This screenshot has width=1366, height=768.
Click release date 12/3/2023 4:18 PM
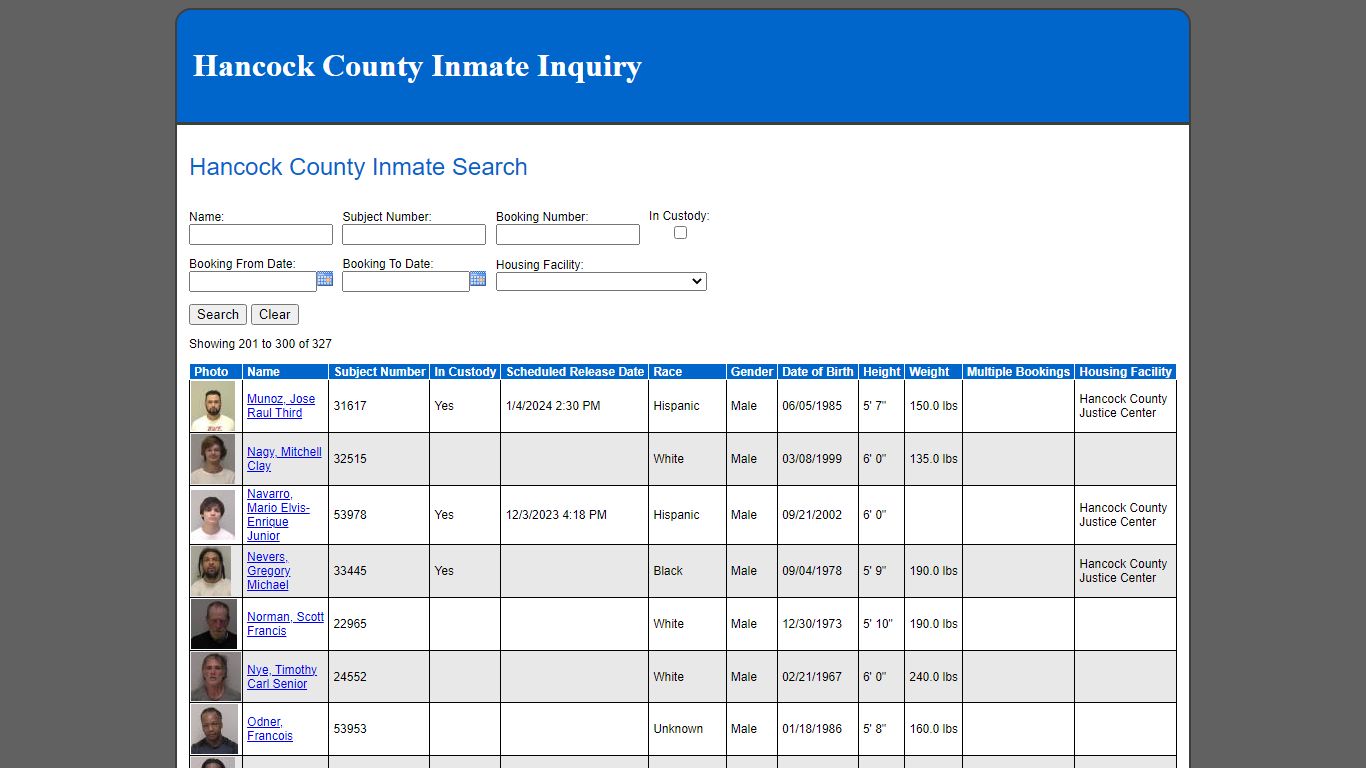coord(556,515)
